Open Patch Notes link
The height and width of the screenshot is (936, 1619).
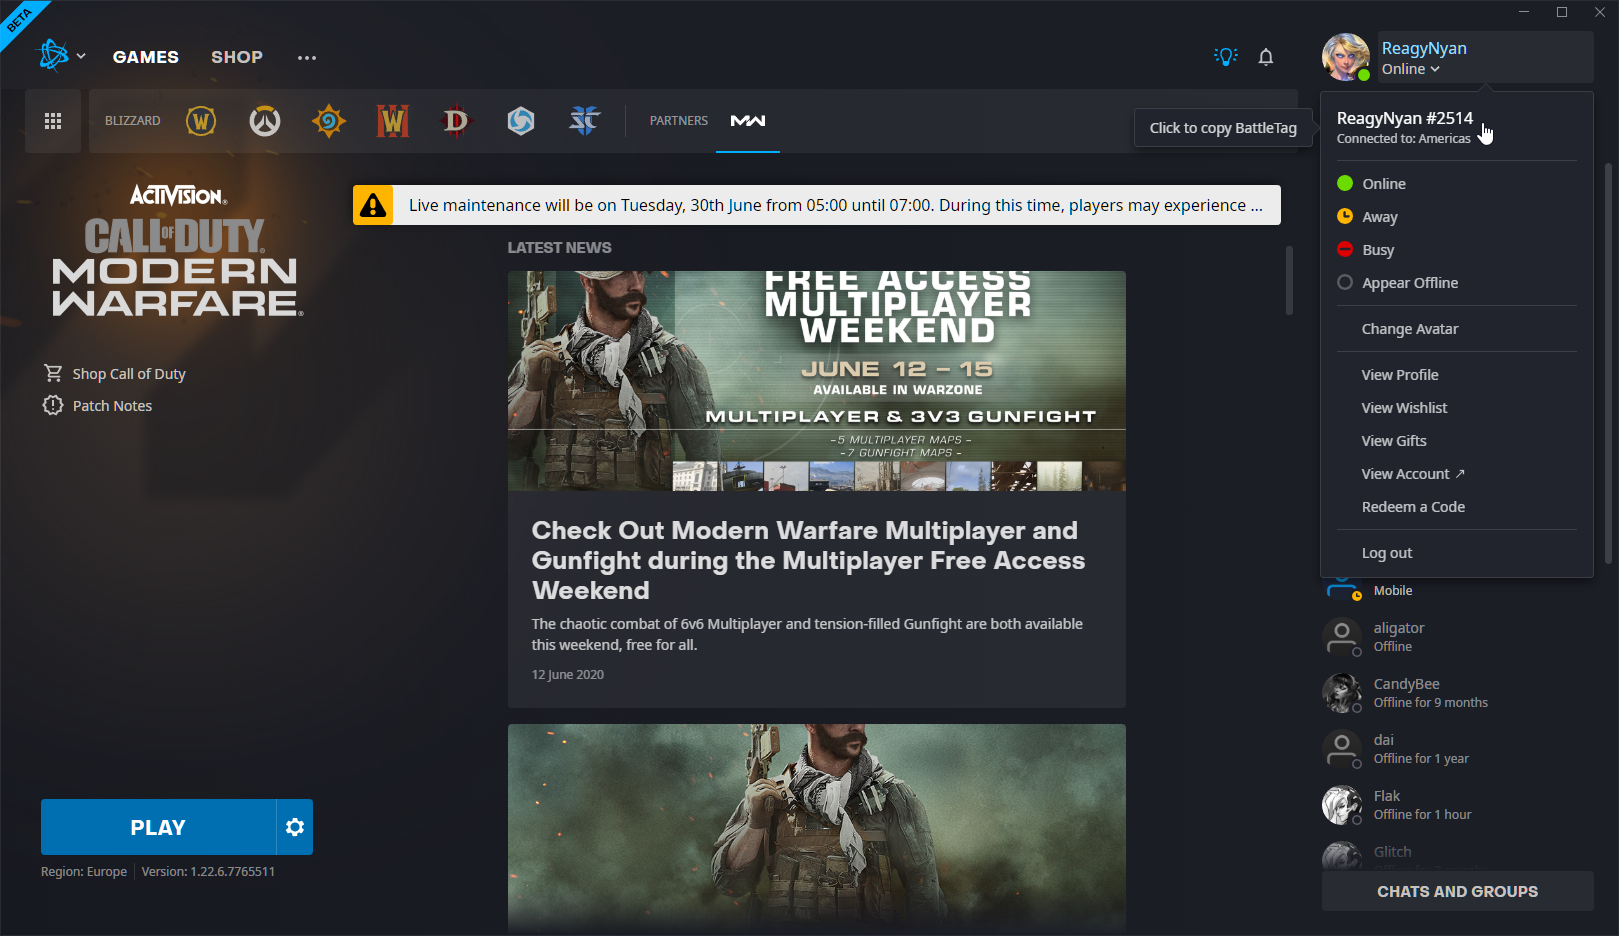pyautogui.click(x=98, y=406)
